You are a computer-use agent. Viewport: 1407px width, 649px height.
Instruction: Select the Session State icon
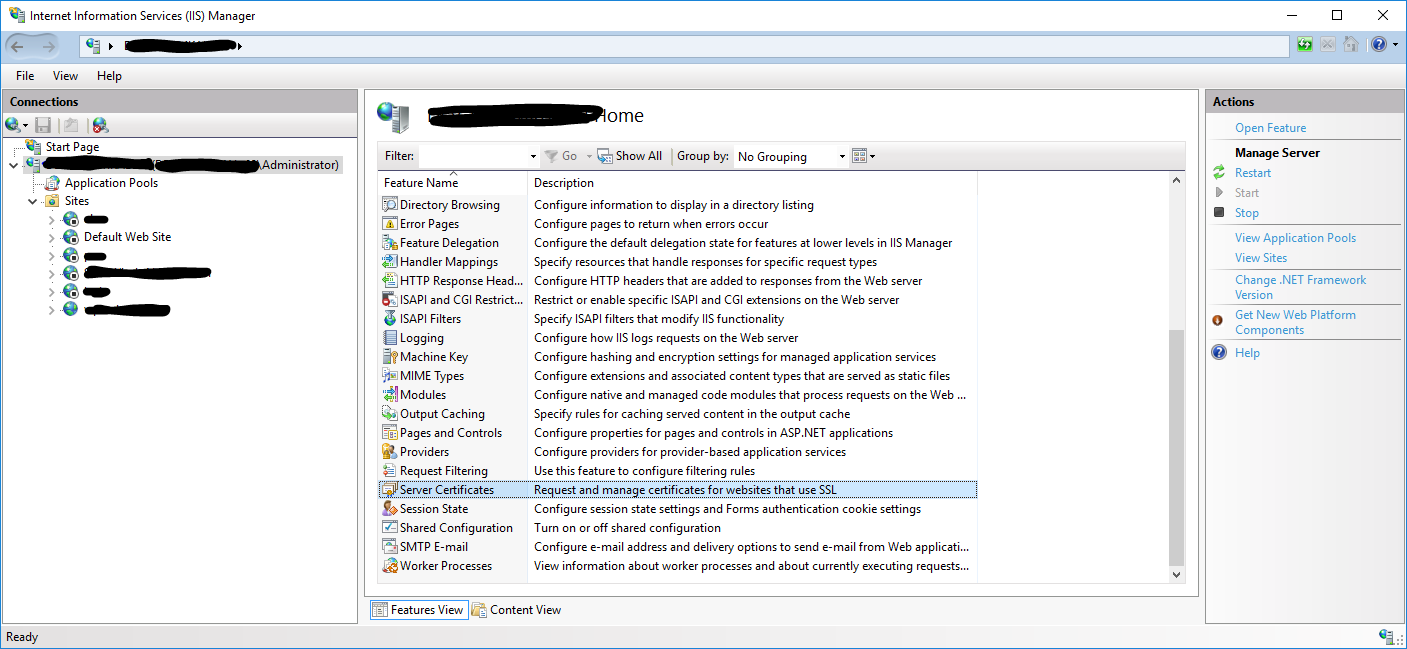point(390,509)
